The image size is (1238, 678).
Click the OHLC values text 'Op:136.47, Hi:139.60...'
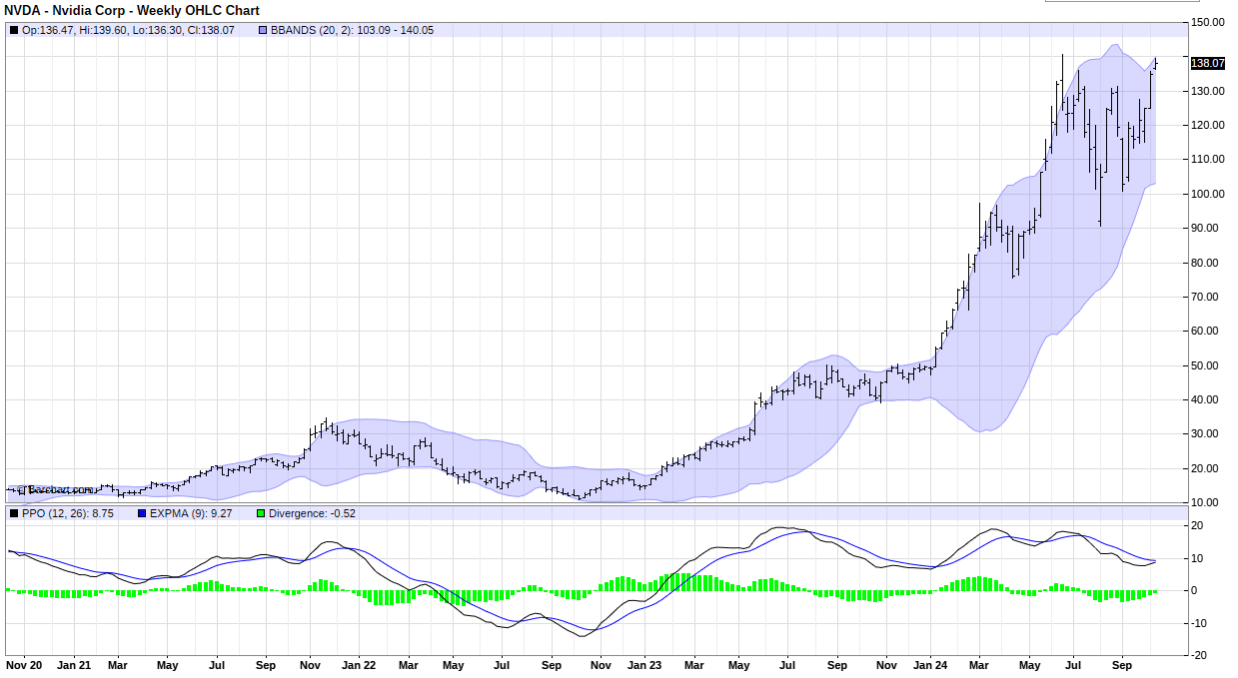129,30
